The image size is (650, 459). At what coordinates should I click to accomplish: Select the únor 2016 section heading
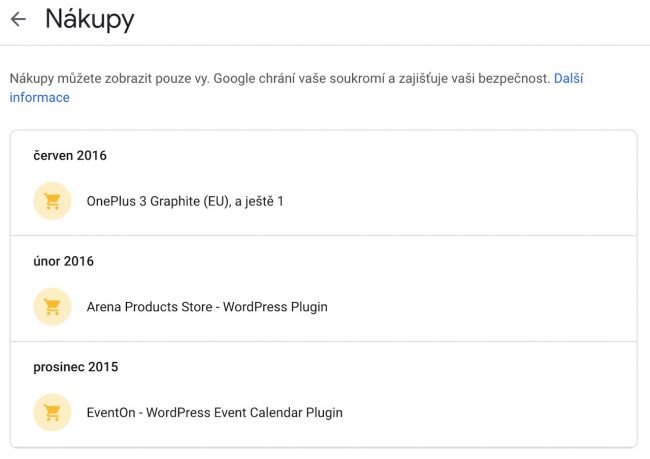click(64, 261)
